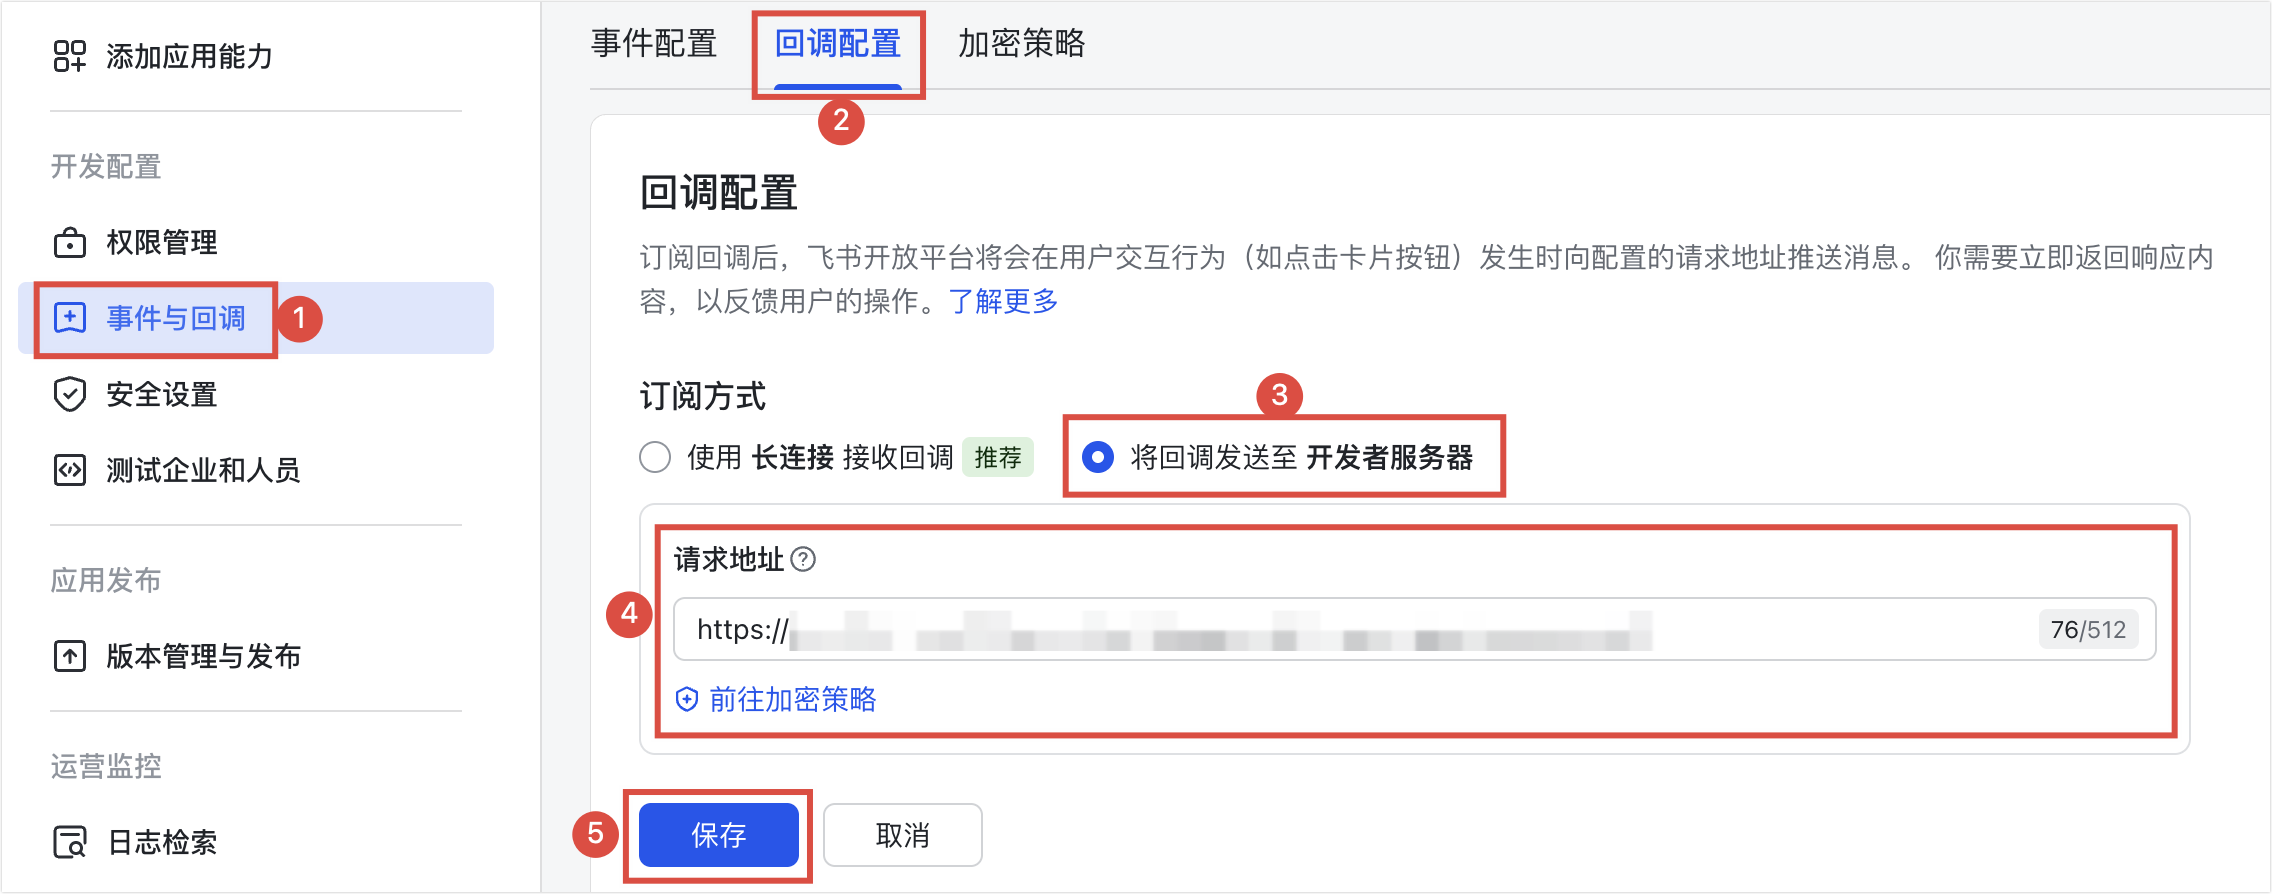Click the 版本管理与发布 upload icon
This screenshot has height=894, width=2272.
pos(70,656)
